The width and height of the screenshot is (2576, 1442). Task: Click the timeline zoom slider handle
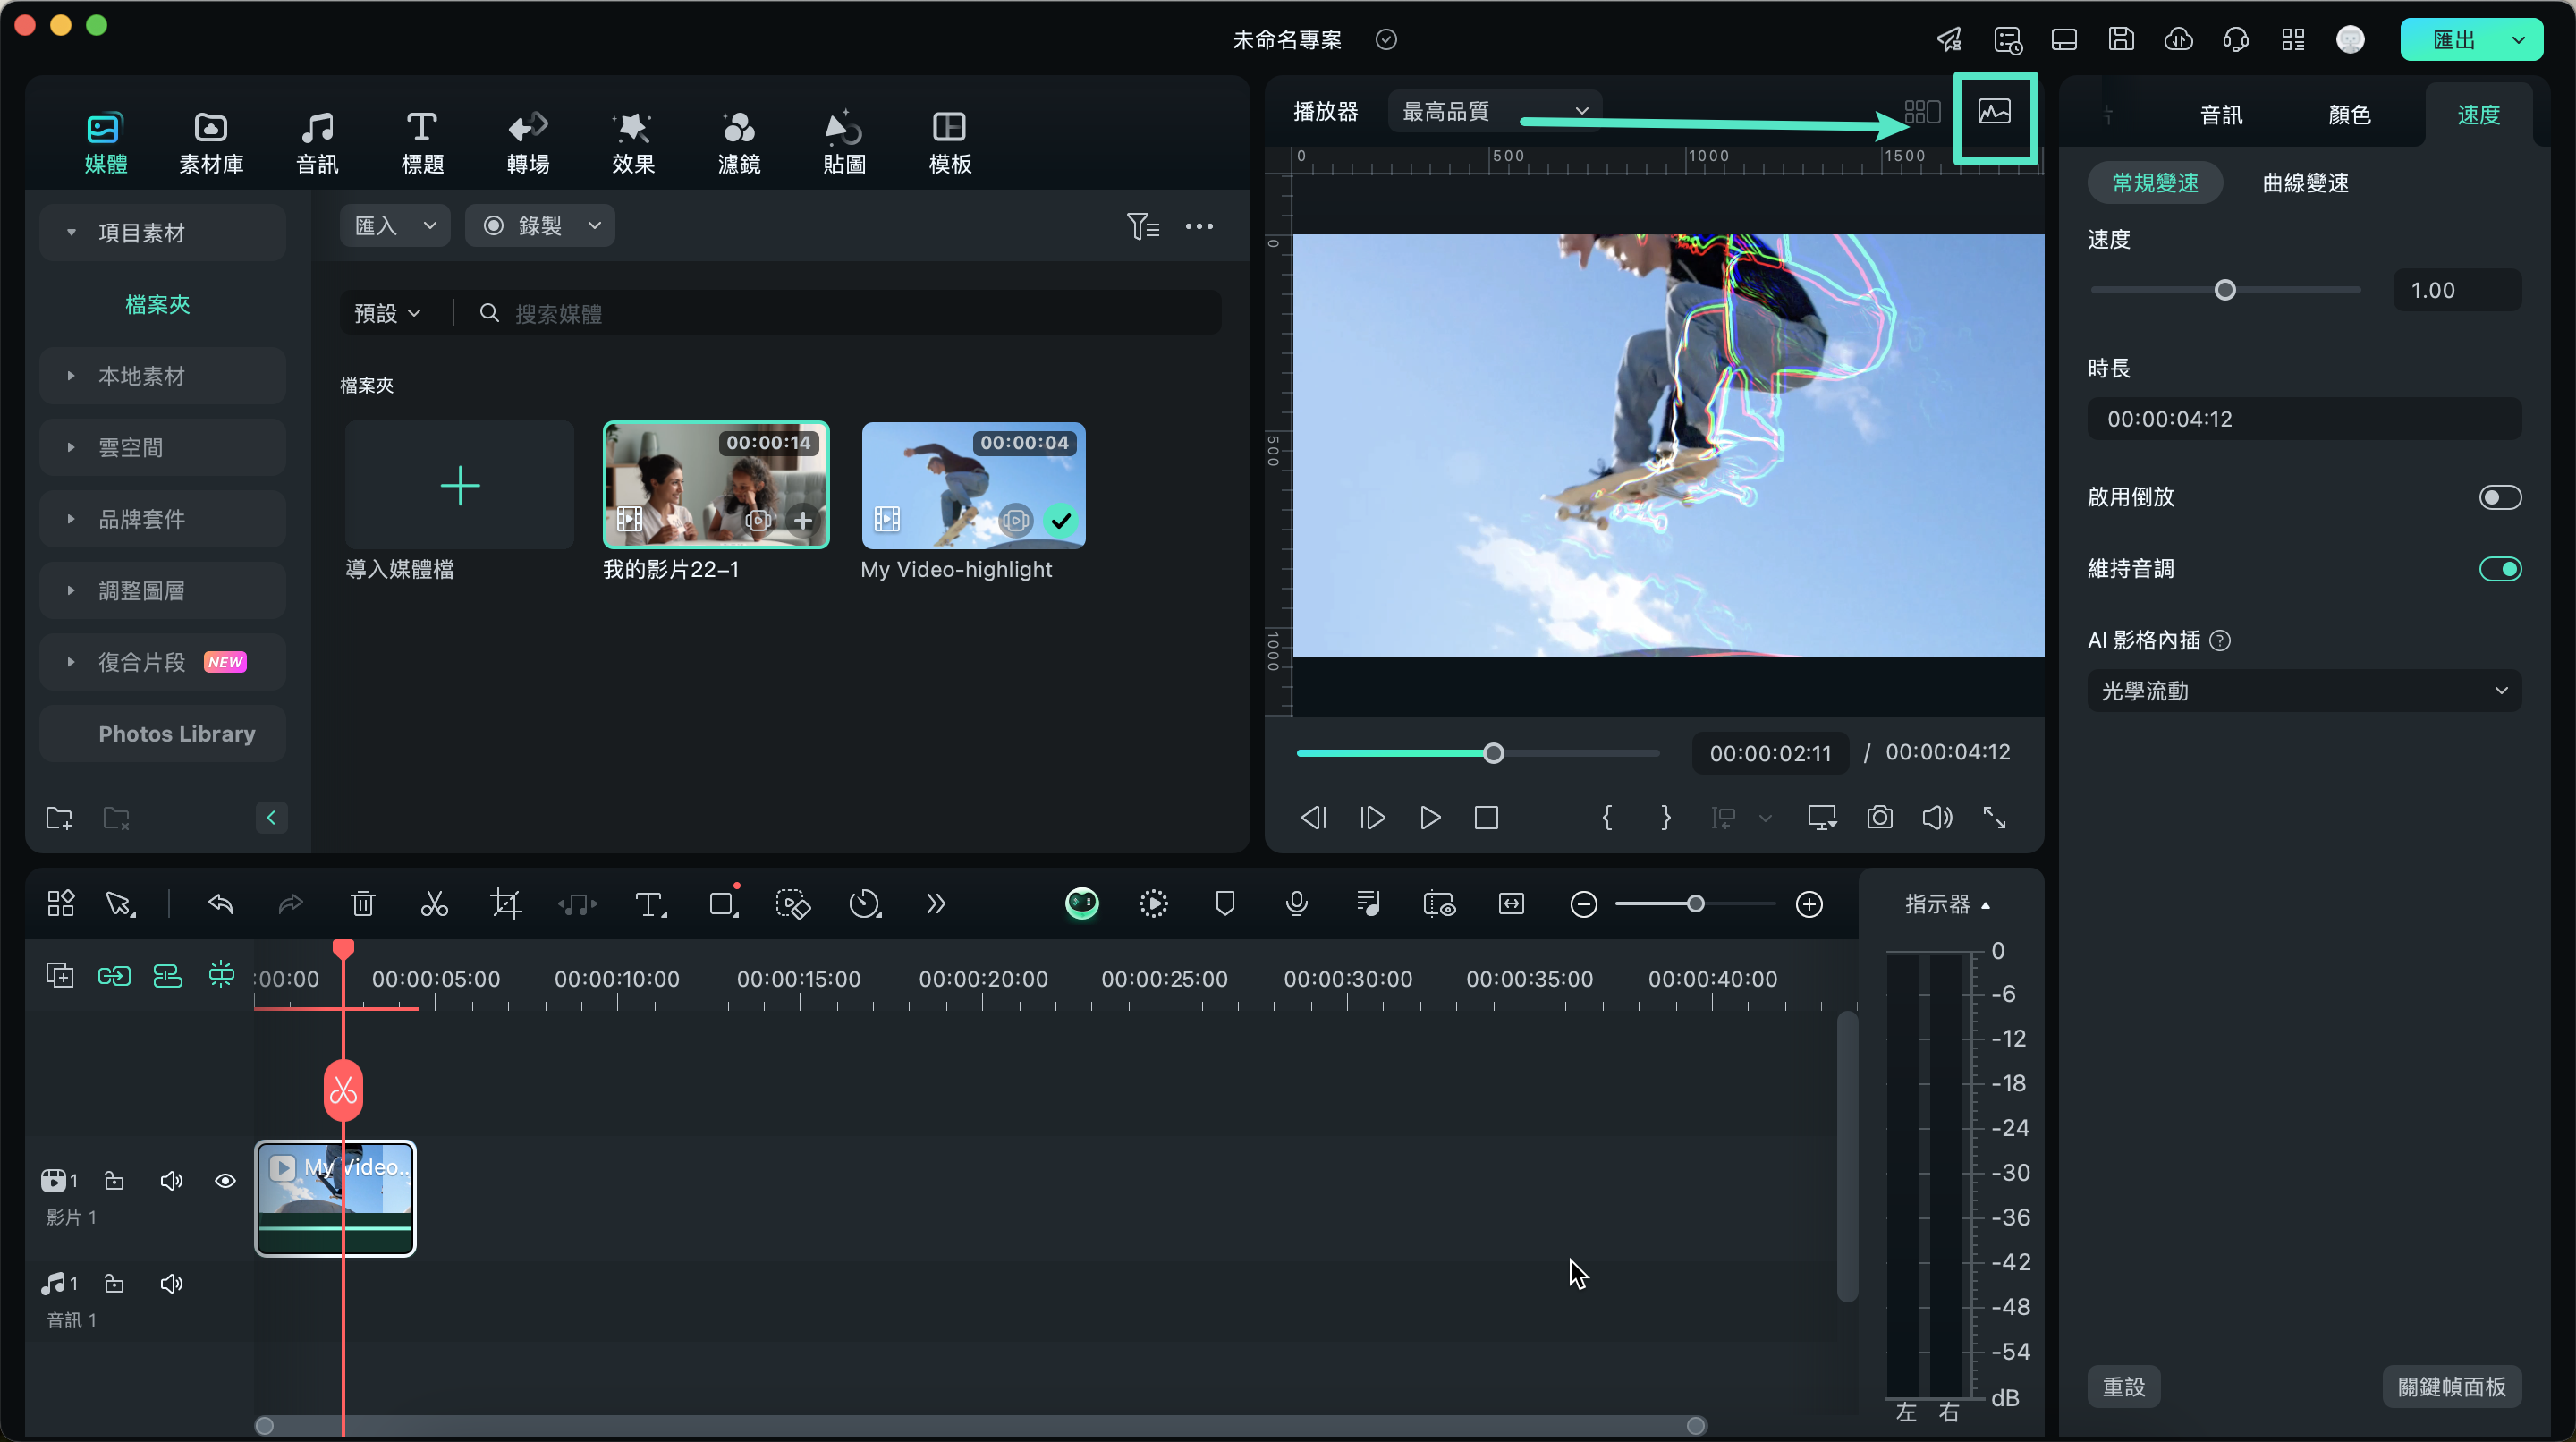pos(1695,904)
